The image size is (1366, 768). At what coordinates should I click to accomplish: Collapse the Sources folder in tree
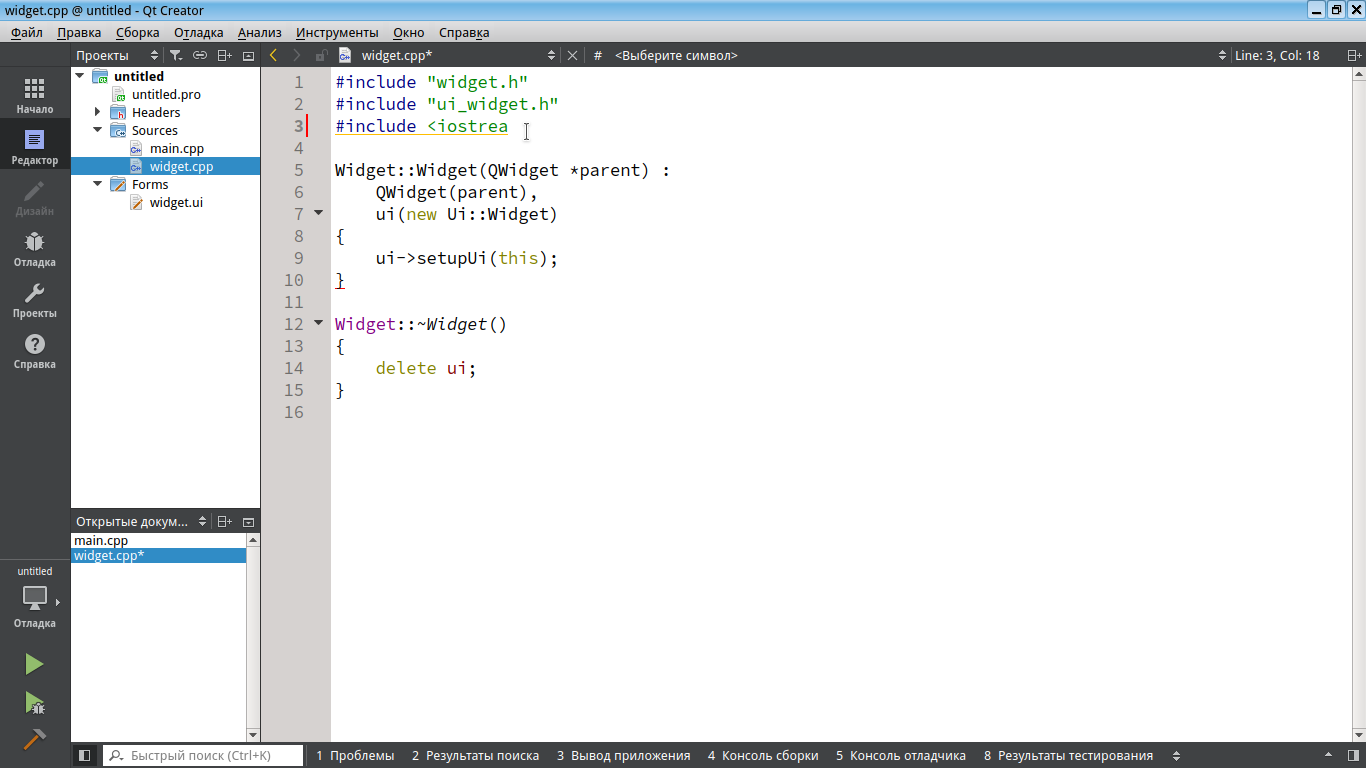click(98, 130)
